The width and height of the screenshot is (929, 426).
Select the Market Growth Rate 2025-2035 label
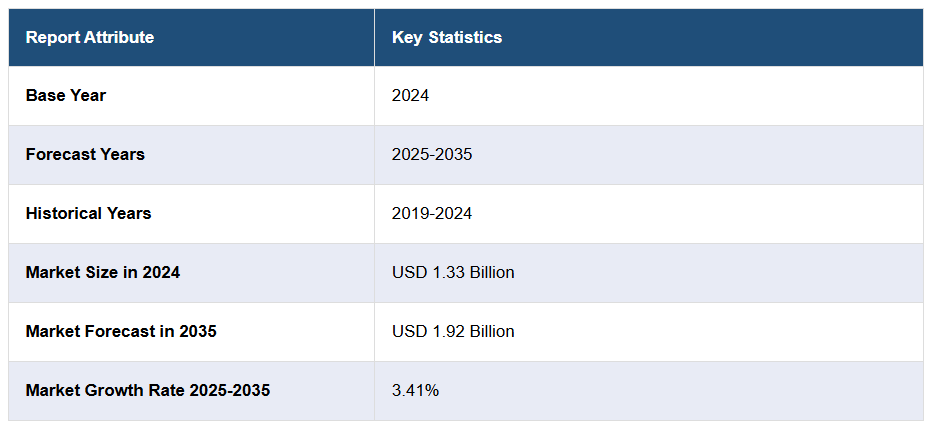[x=148, y=390]
